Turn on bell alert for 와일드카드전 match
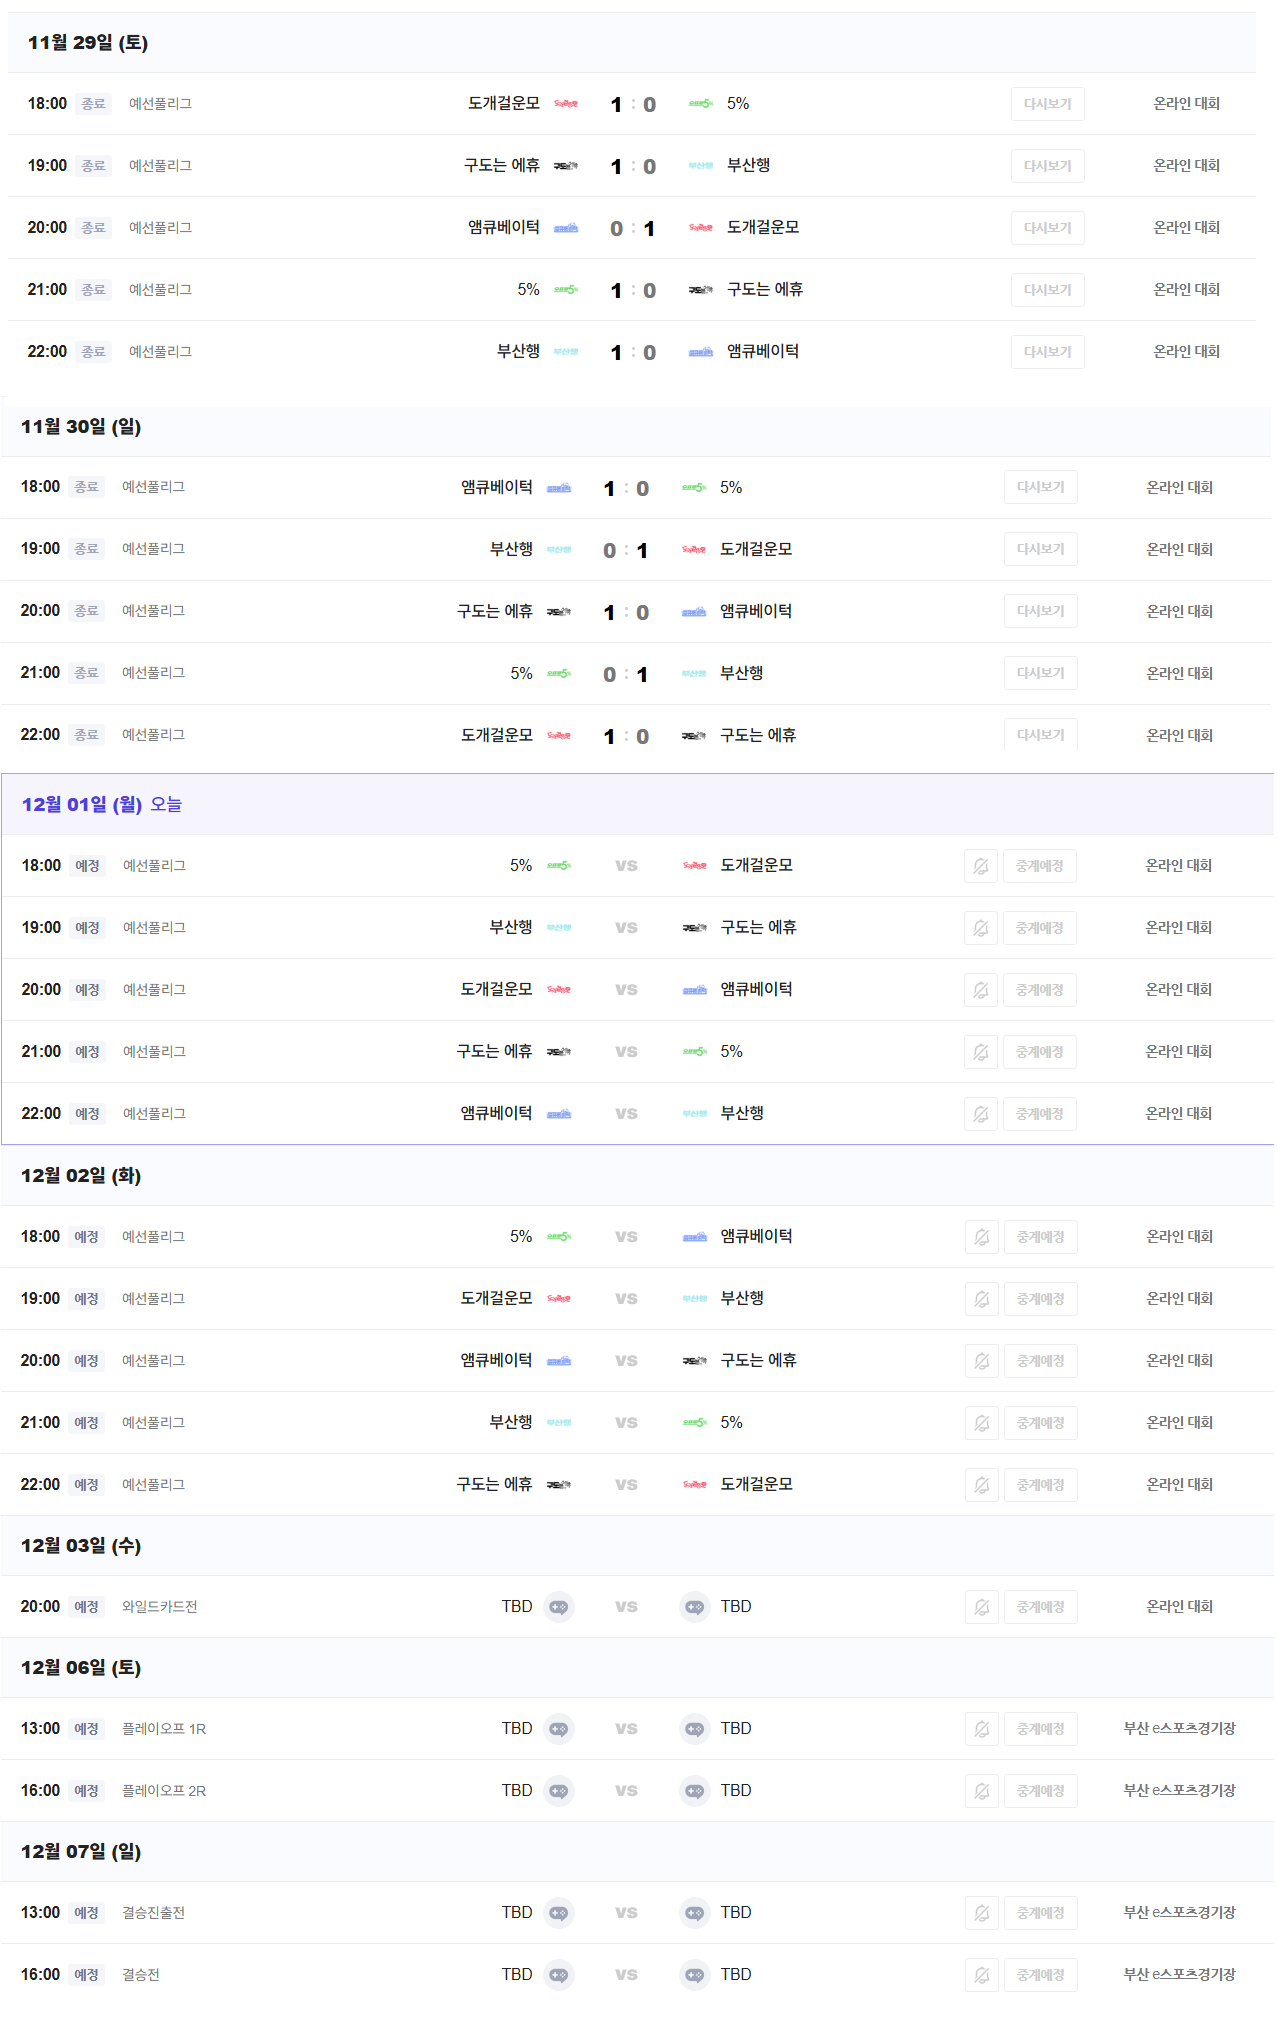The width and height of the screenshot is (1277, 2018). click(x=982, y=1607)
